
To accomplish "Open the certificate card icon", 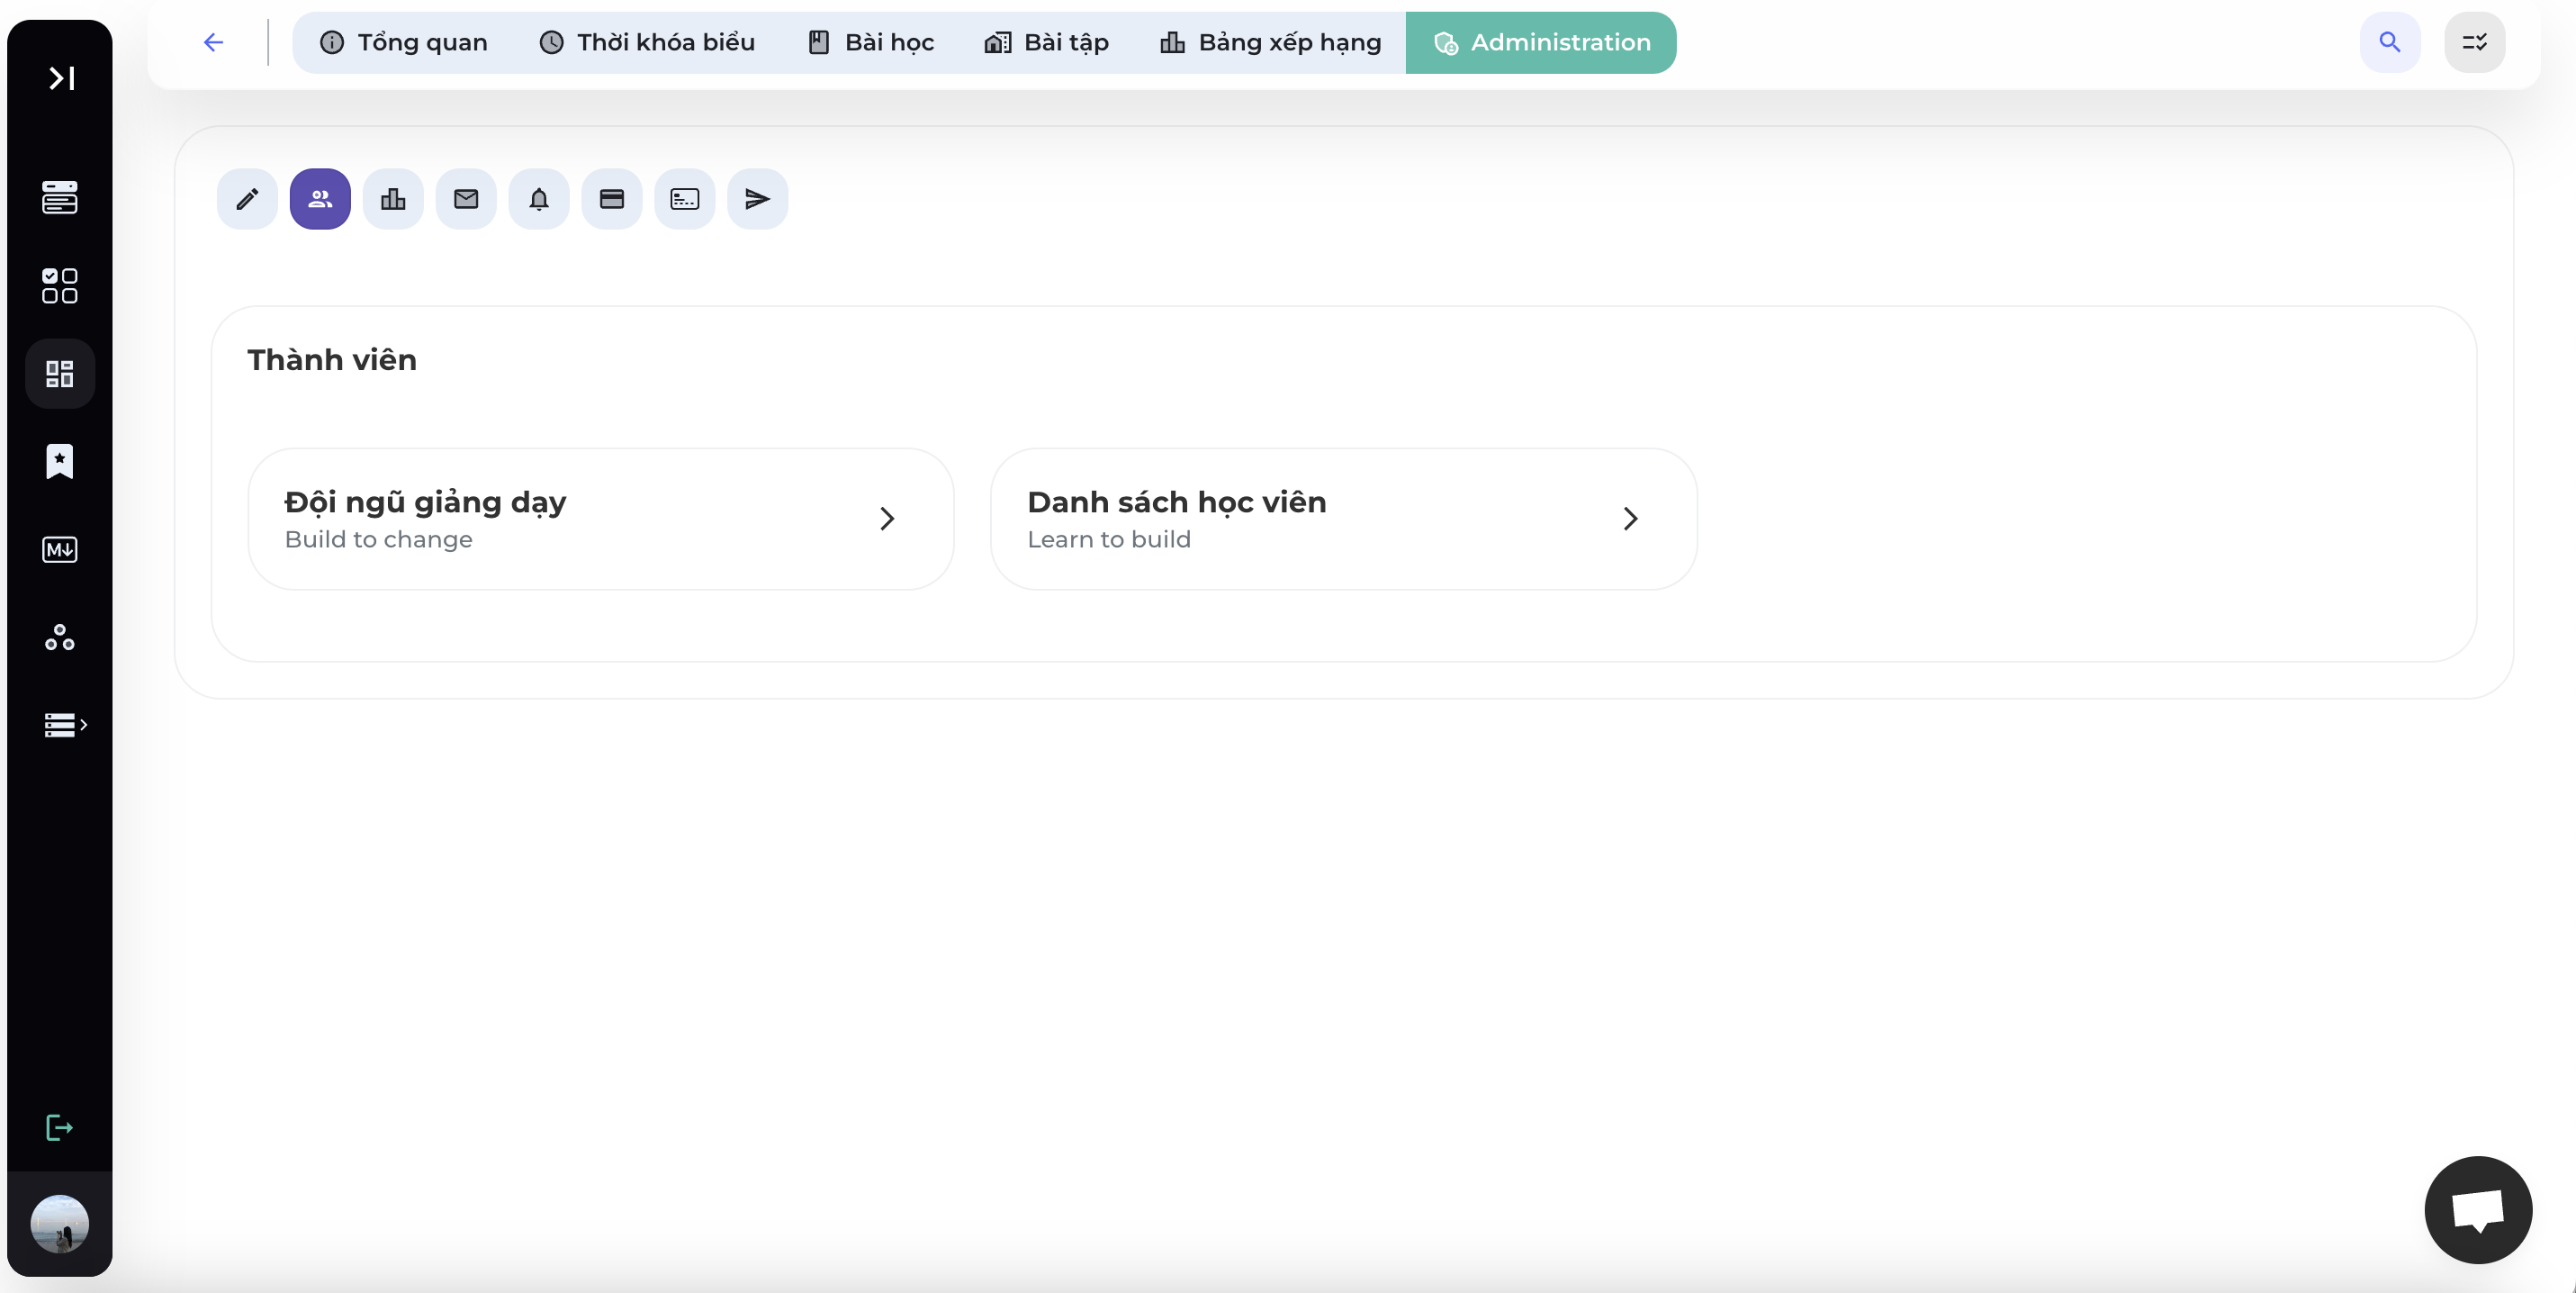I will coord(685,199).
